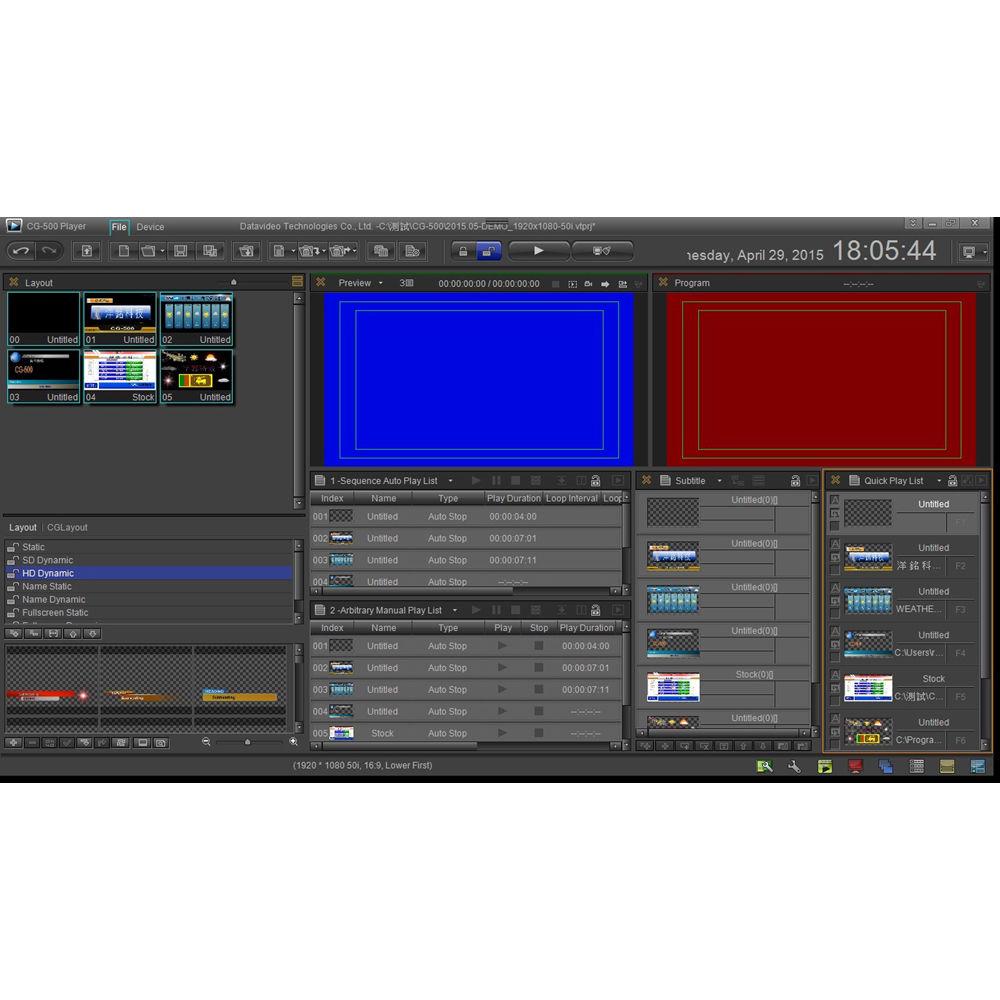Viewport: 1000px width, 1000px height.
Task: Switch to the CGLayout tab
Action: point(67,527)
